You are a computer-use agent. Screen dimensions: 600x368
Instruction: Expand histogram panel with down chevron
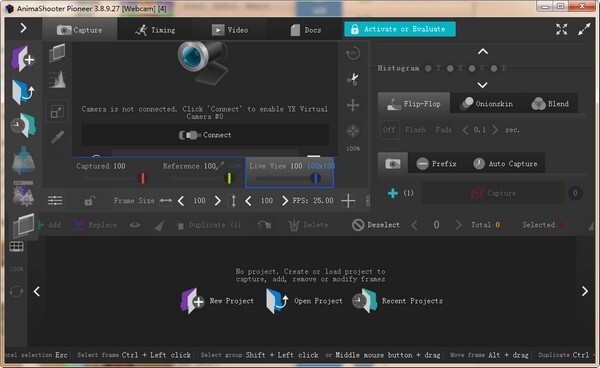click(483, 85)
